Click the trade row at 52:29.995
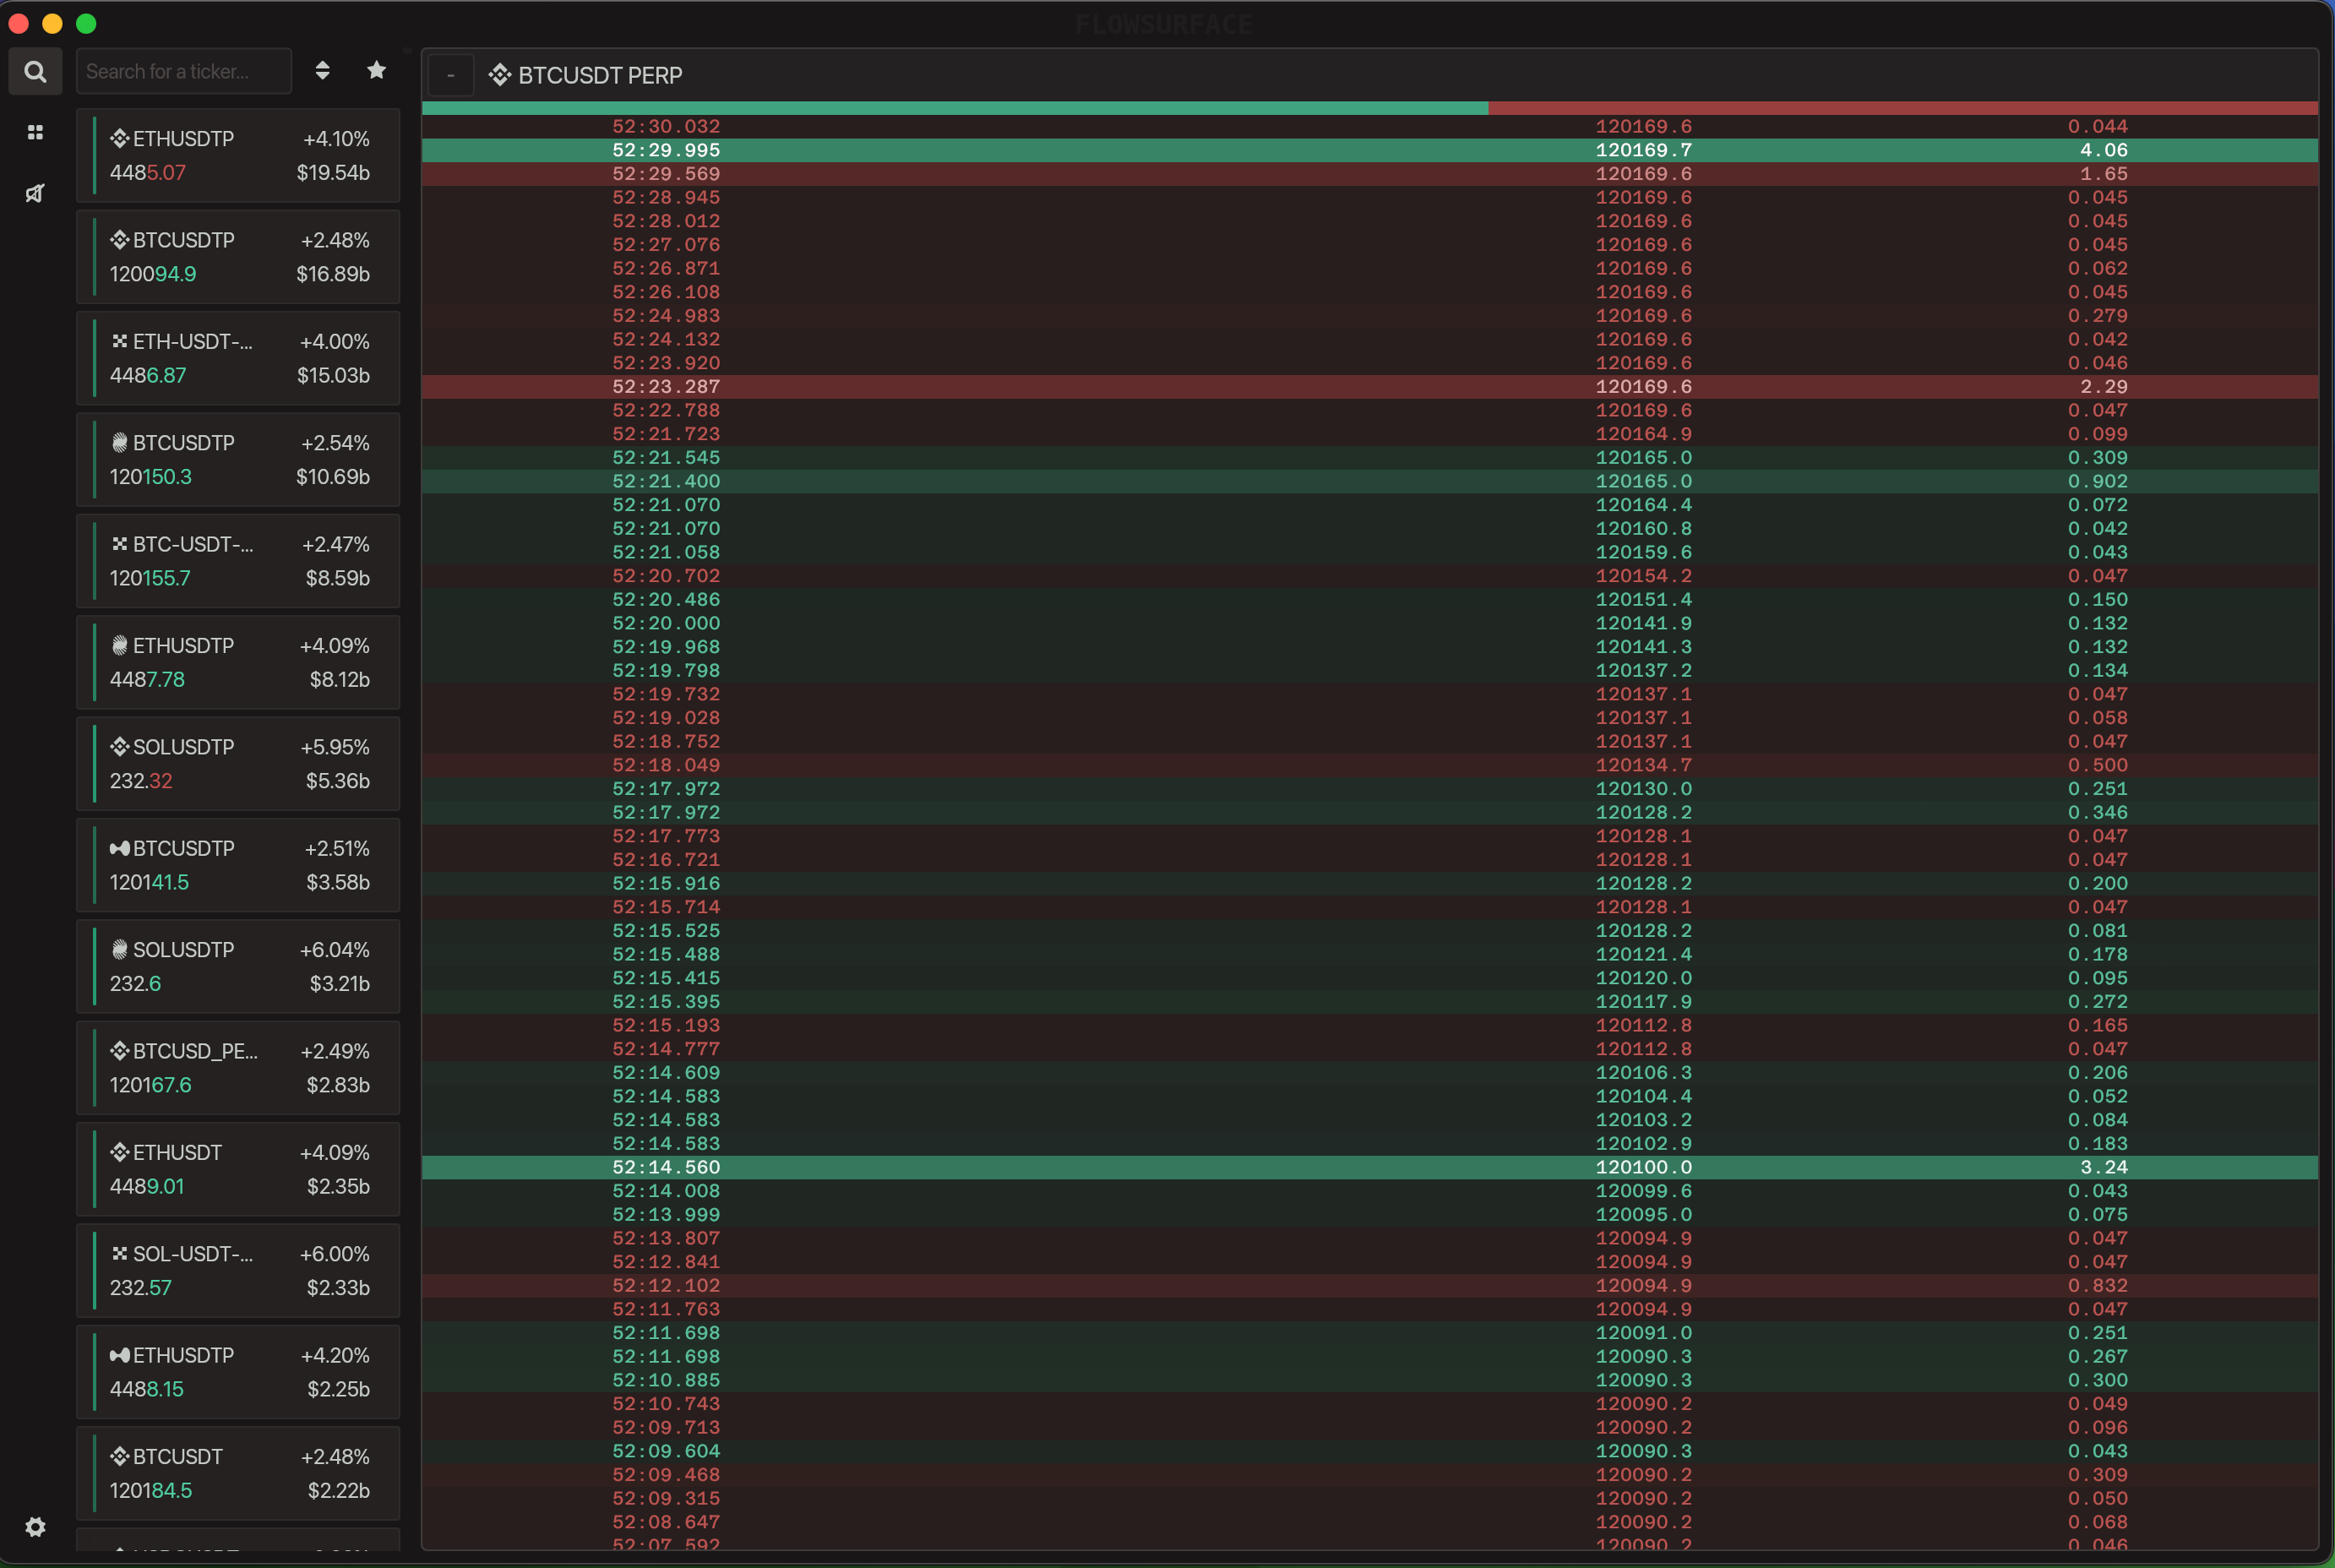2335x1568 pixels. pyautogui.click(x=1370, y=150)
